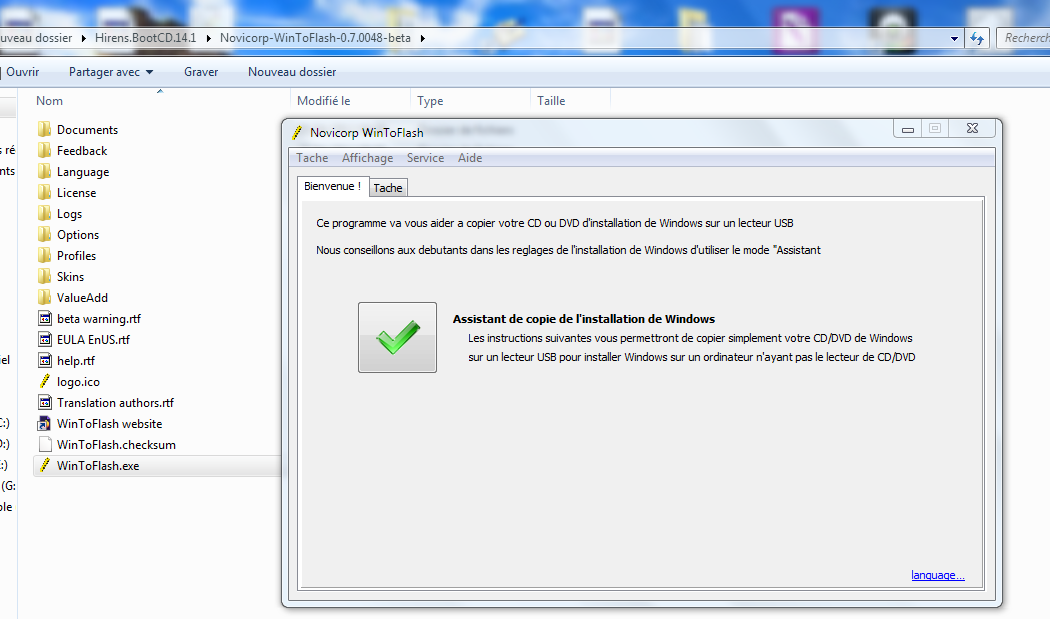Click the language... link
Image resolution: width=1050 pixels, height=619 pixels.
pos(937,575)
